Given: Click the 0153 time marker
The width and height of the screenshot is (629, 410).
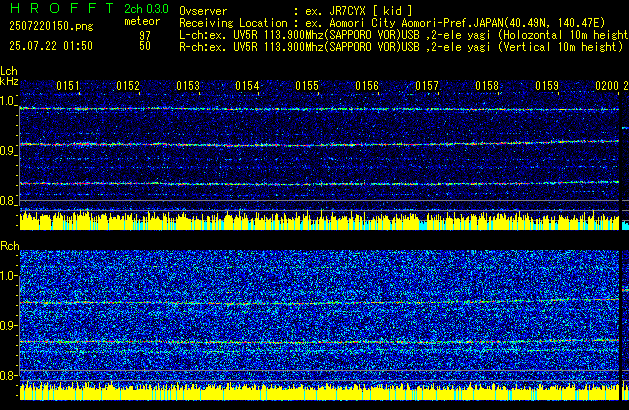Looking at the screenshot, I should pos(188,86).
